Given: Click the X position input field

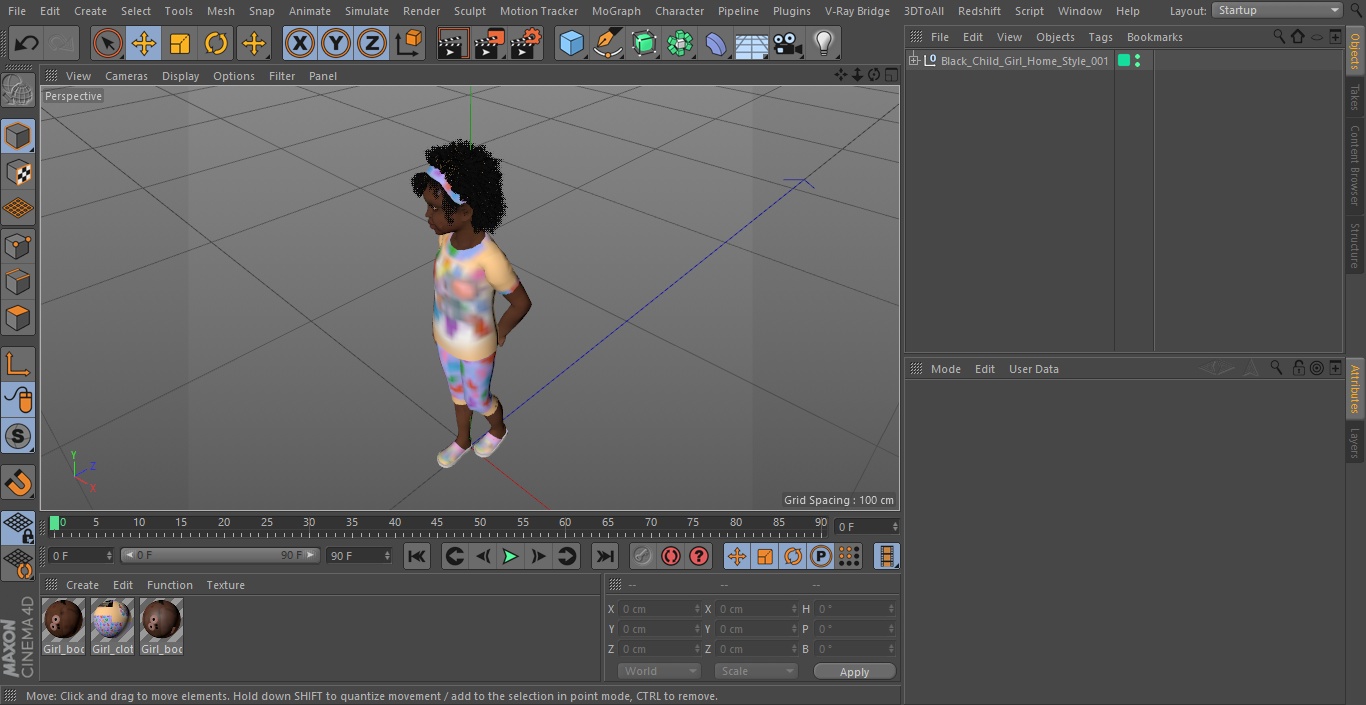Looking at the screenshot, I should click(x=660, y=609).
